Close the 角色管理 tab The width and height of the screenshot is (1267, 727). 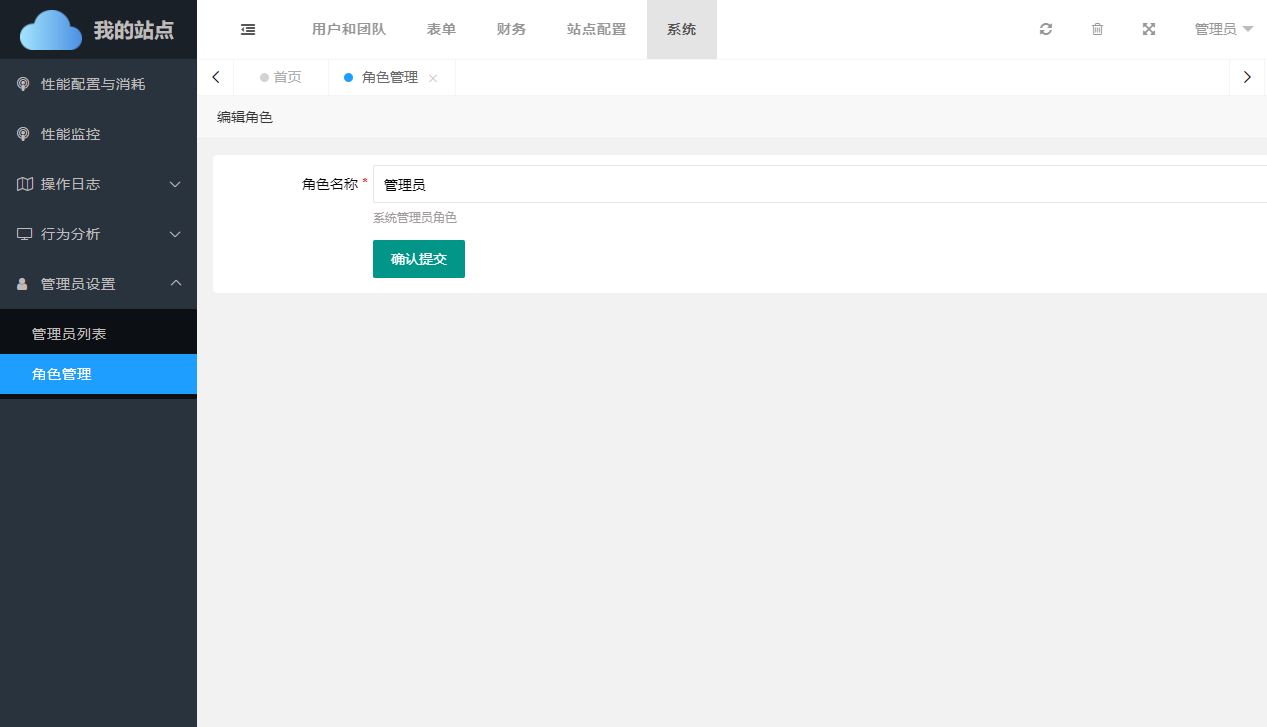(433, 78)
